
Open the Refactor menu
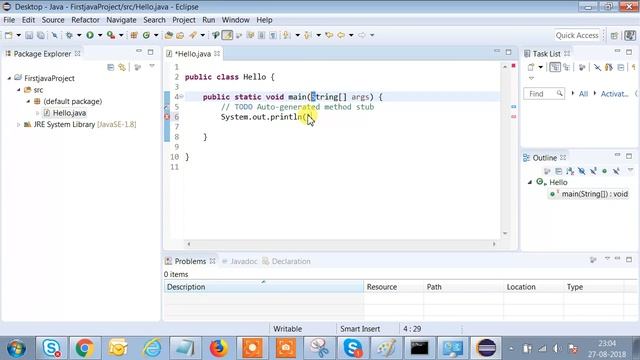pyautogui.click(x=85, y=20)
